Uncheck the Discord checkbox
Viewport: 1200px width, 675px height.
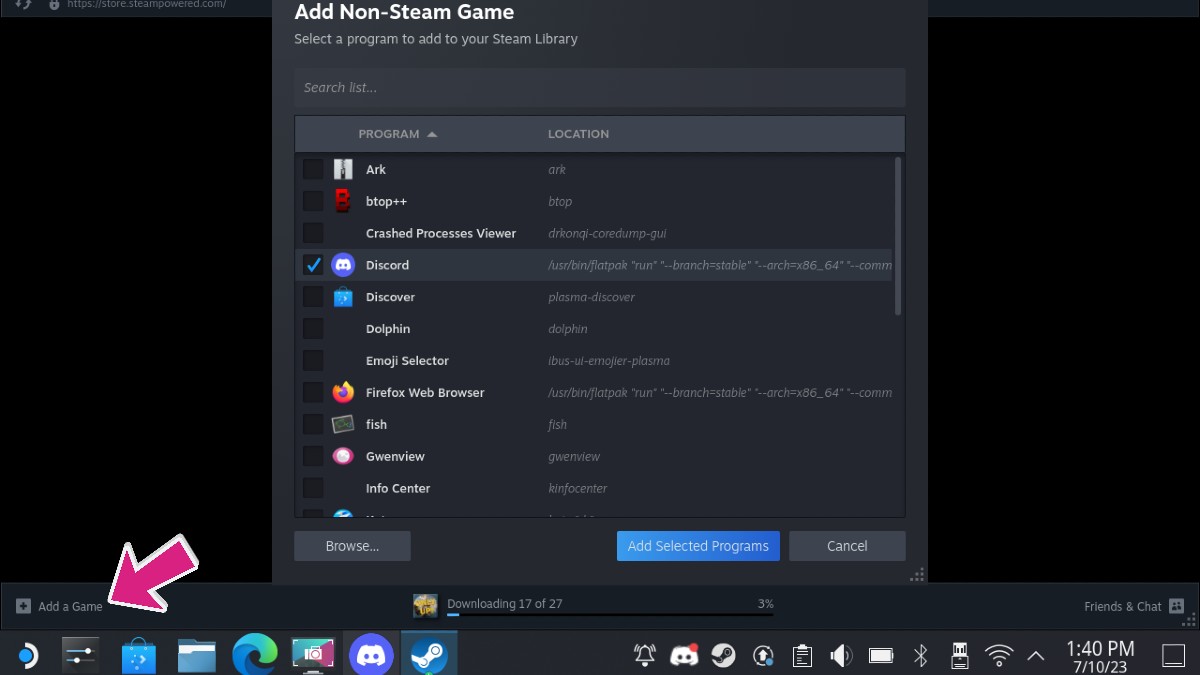click(313, 265)
